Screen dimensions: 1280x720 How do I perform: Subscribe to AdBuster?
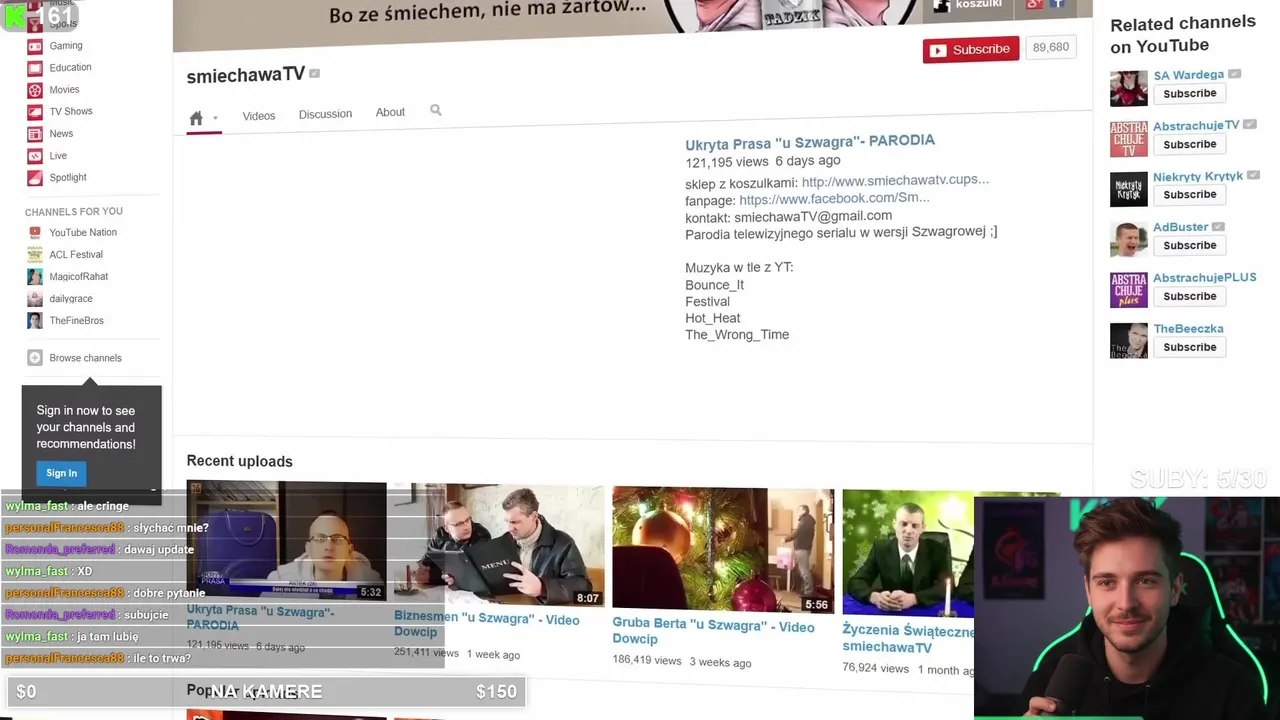(x=1189, y=245)
